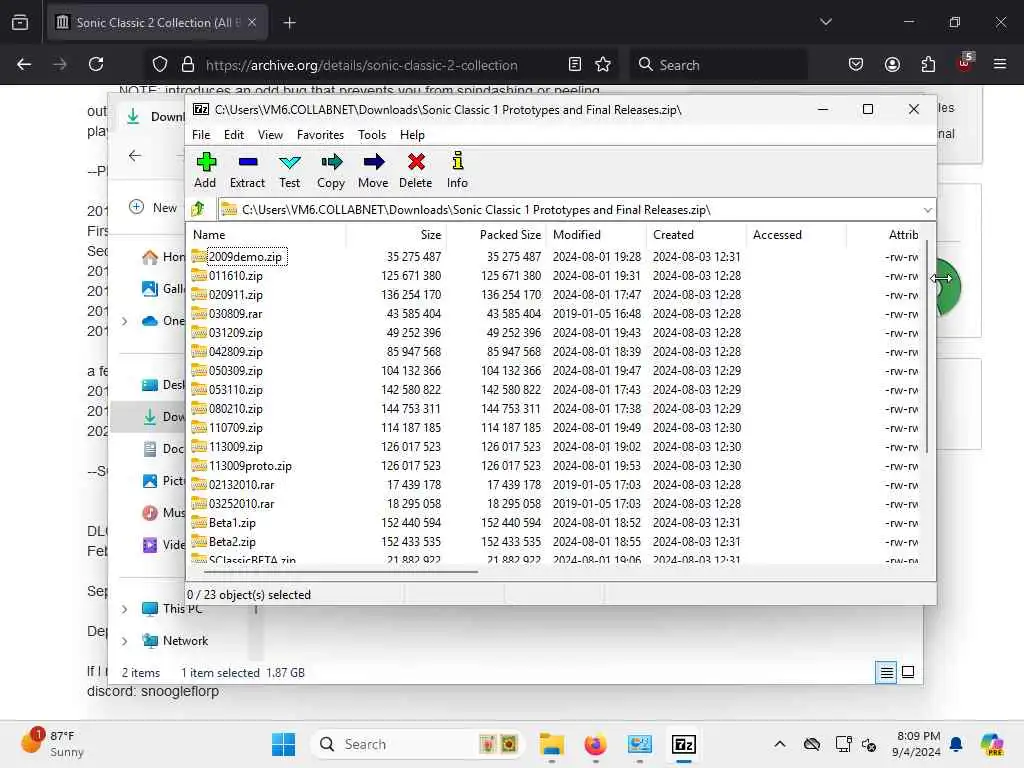Sort by Modified column header

597,234
